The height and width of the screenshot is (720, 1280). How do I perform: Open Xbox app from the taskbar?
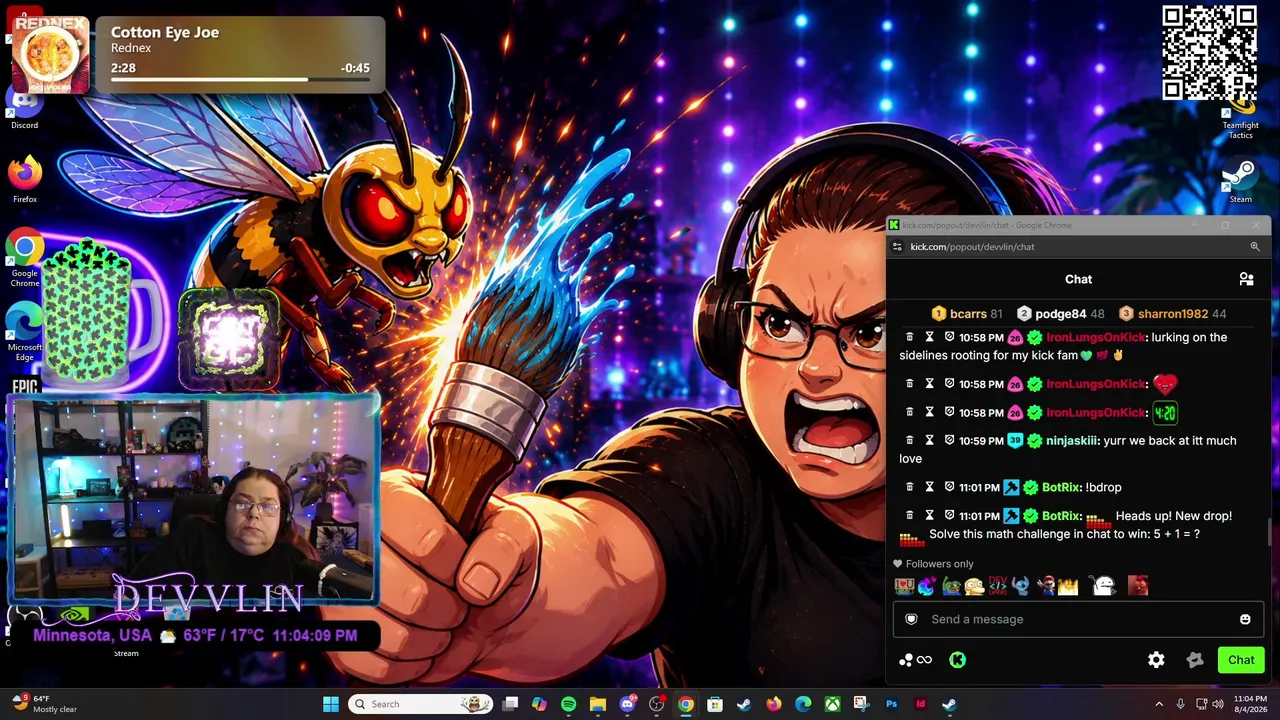[832, 704]
